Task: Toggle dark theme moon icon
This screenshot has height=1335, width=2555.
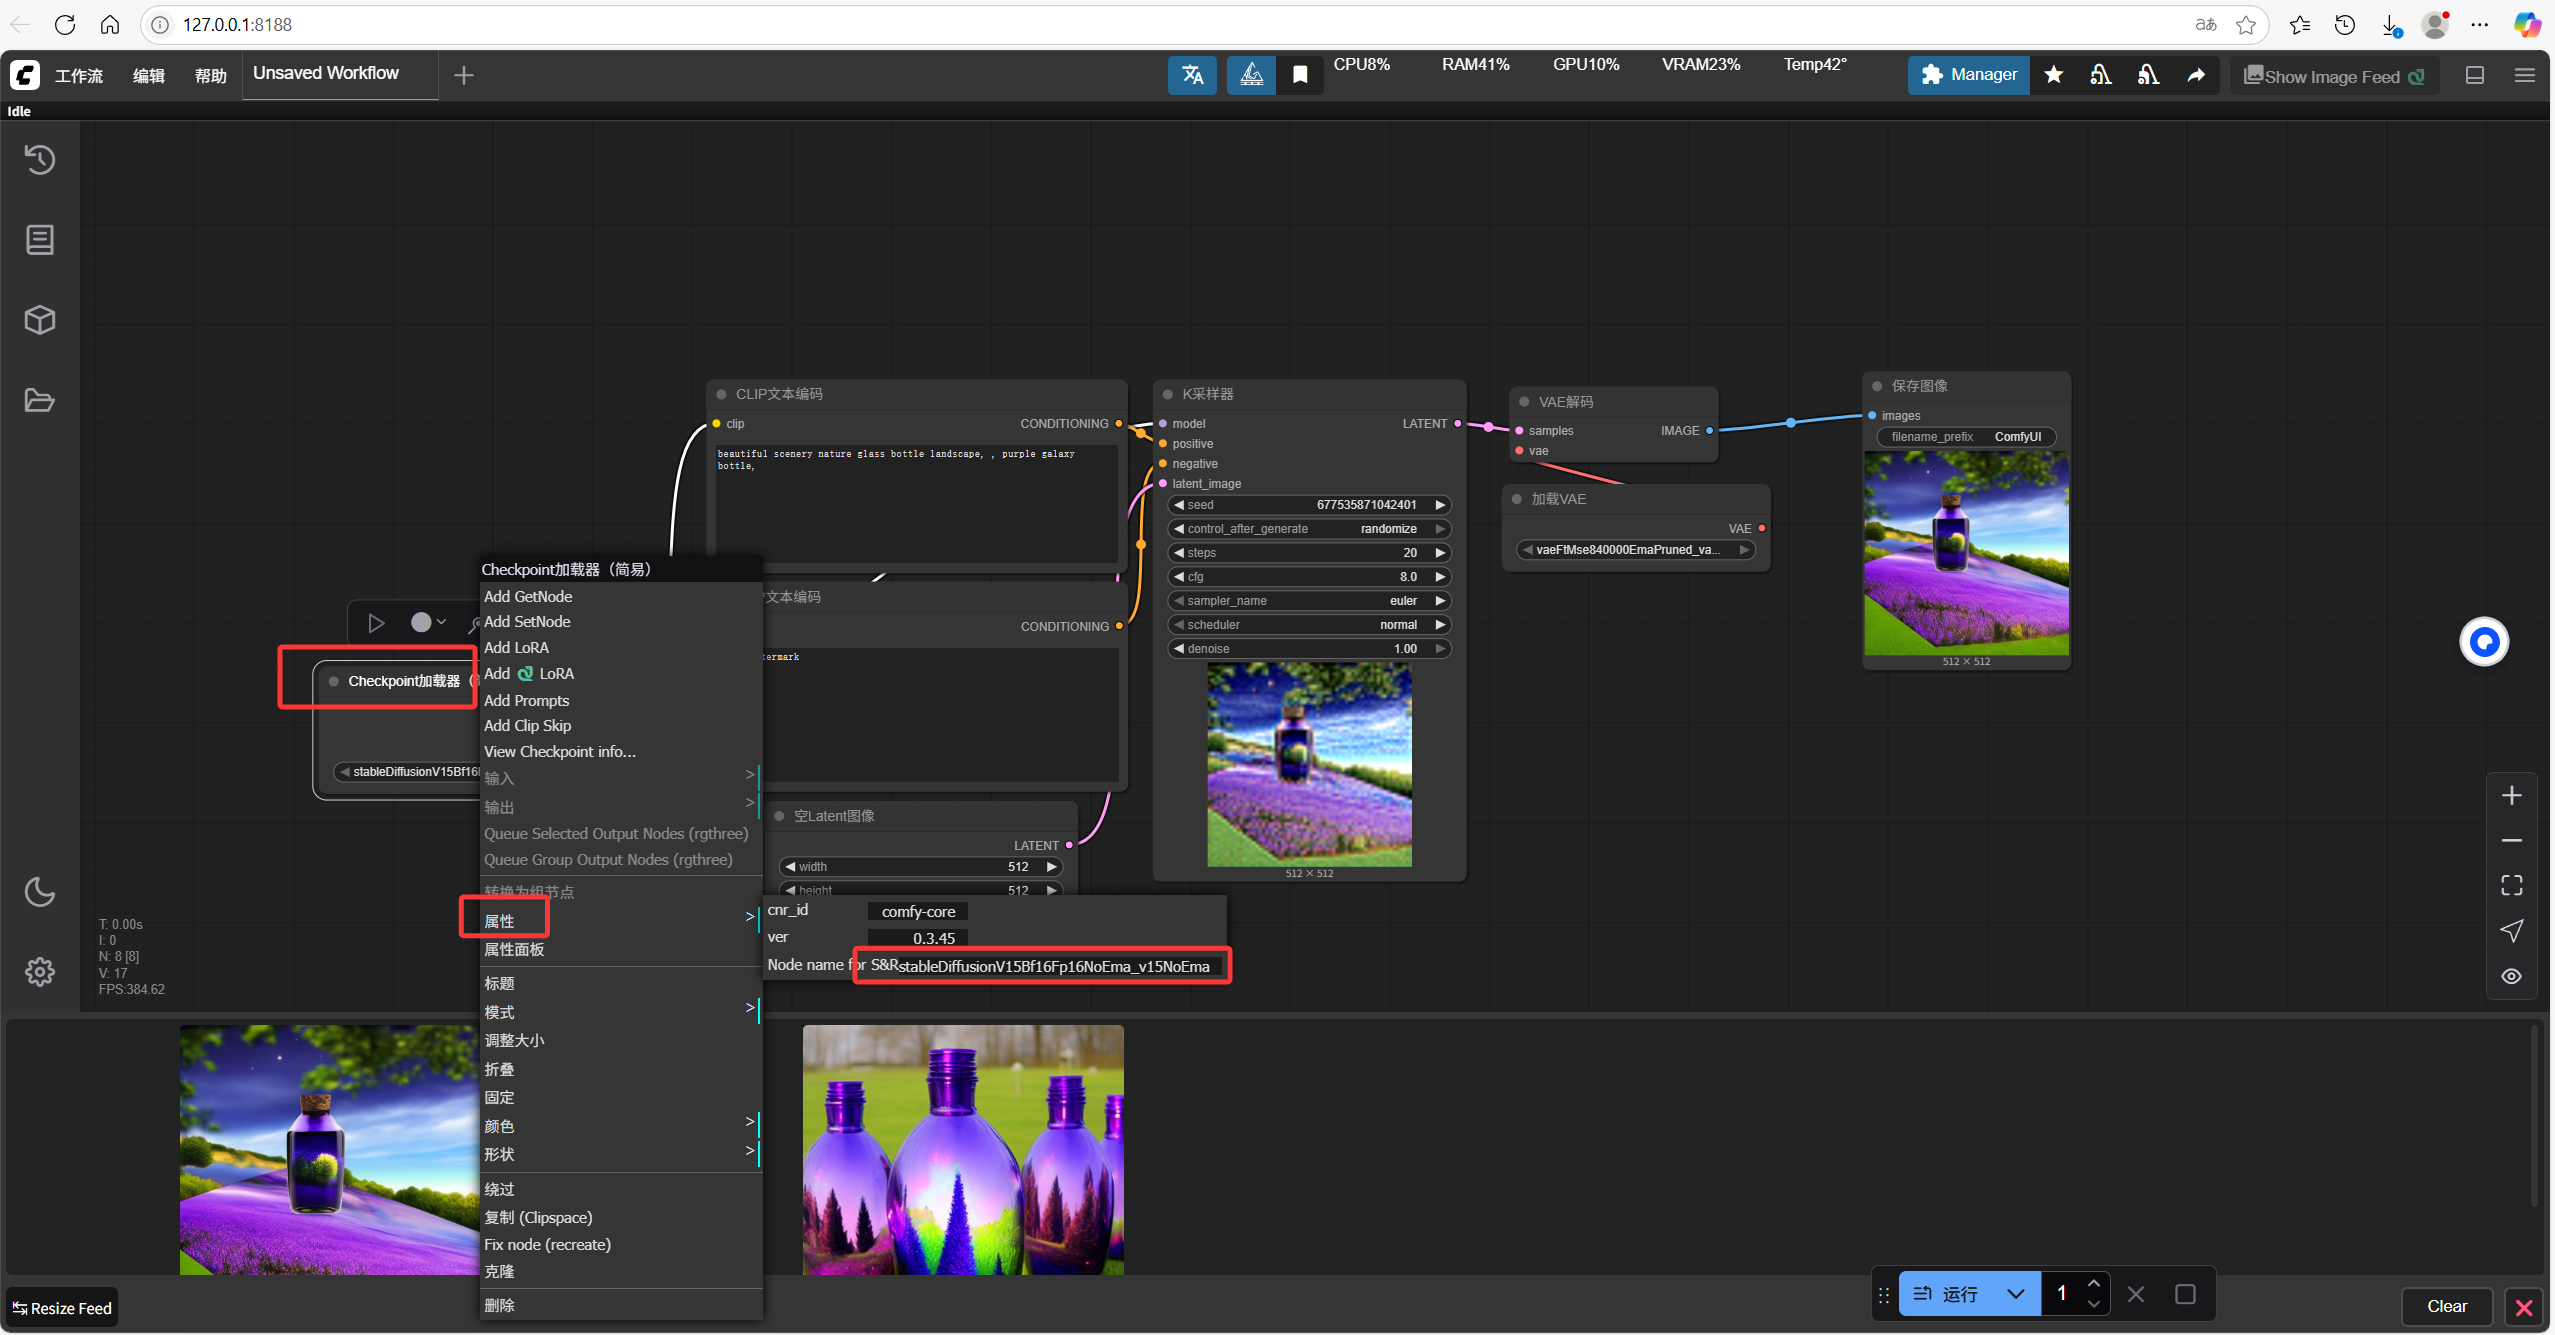Action: [40, 891]
